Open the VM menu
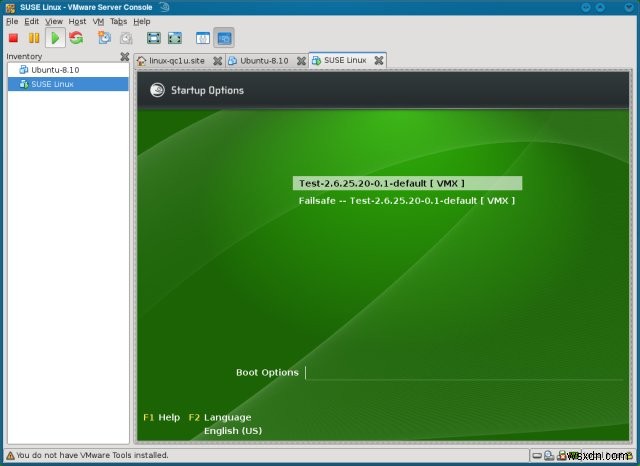Viewport: 640px width, 466px height. pyautogui.click(x=98, y=21)
